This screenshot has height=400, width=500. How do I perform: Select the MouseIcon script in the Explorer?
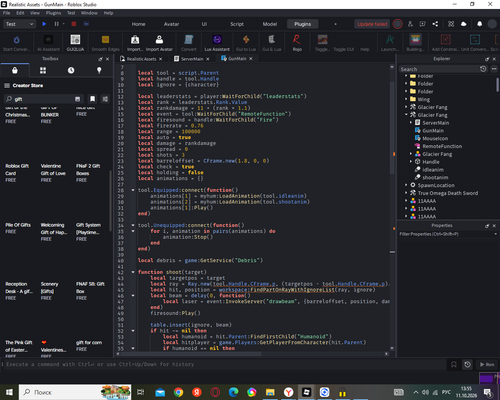(x=435, y=138)
